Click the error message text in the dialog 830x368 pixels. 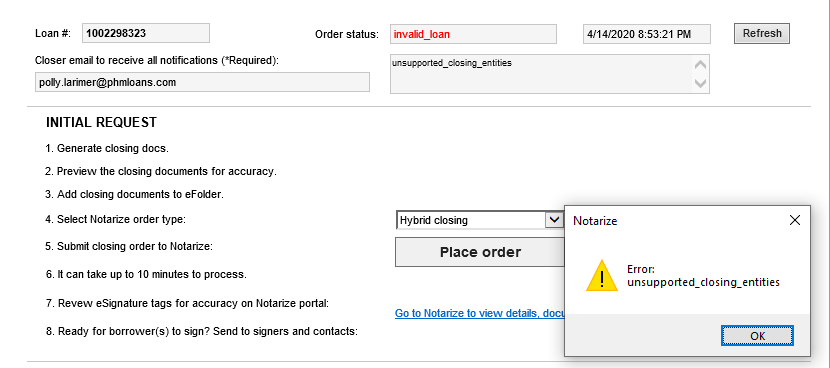click(703, 275)
